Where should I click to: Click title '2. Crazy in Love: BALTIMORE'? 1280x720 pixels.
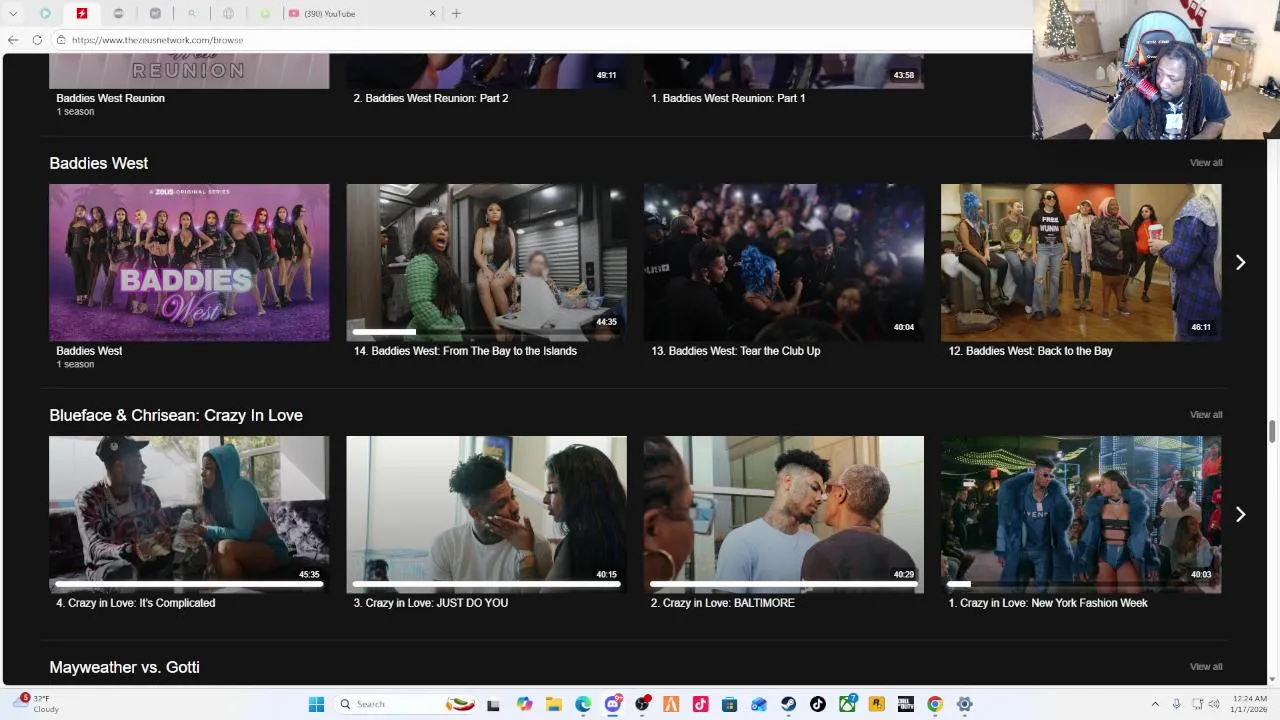coord(723,603)
